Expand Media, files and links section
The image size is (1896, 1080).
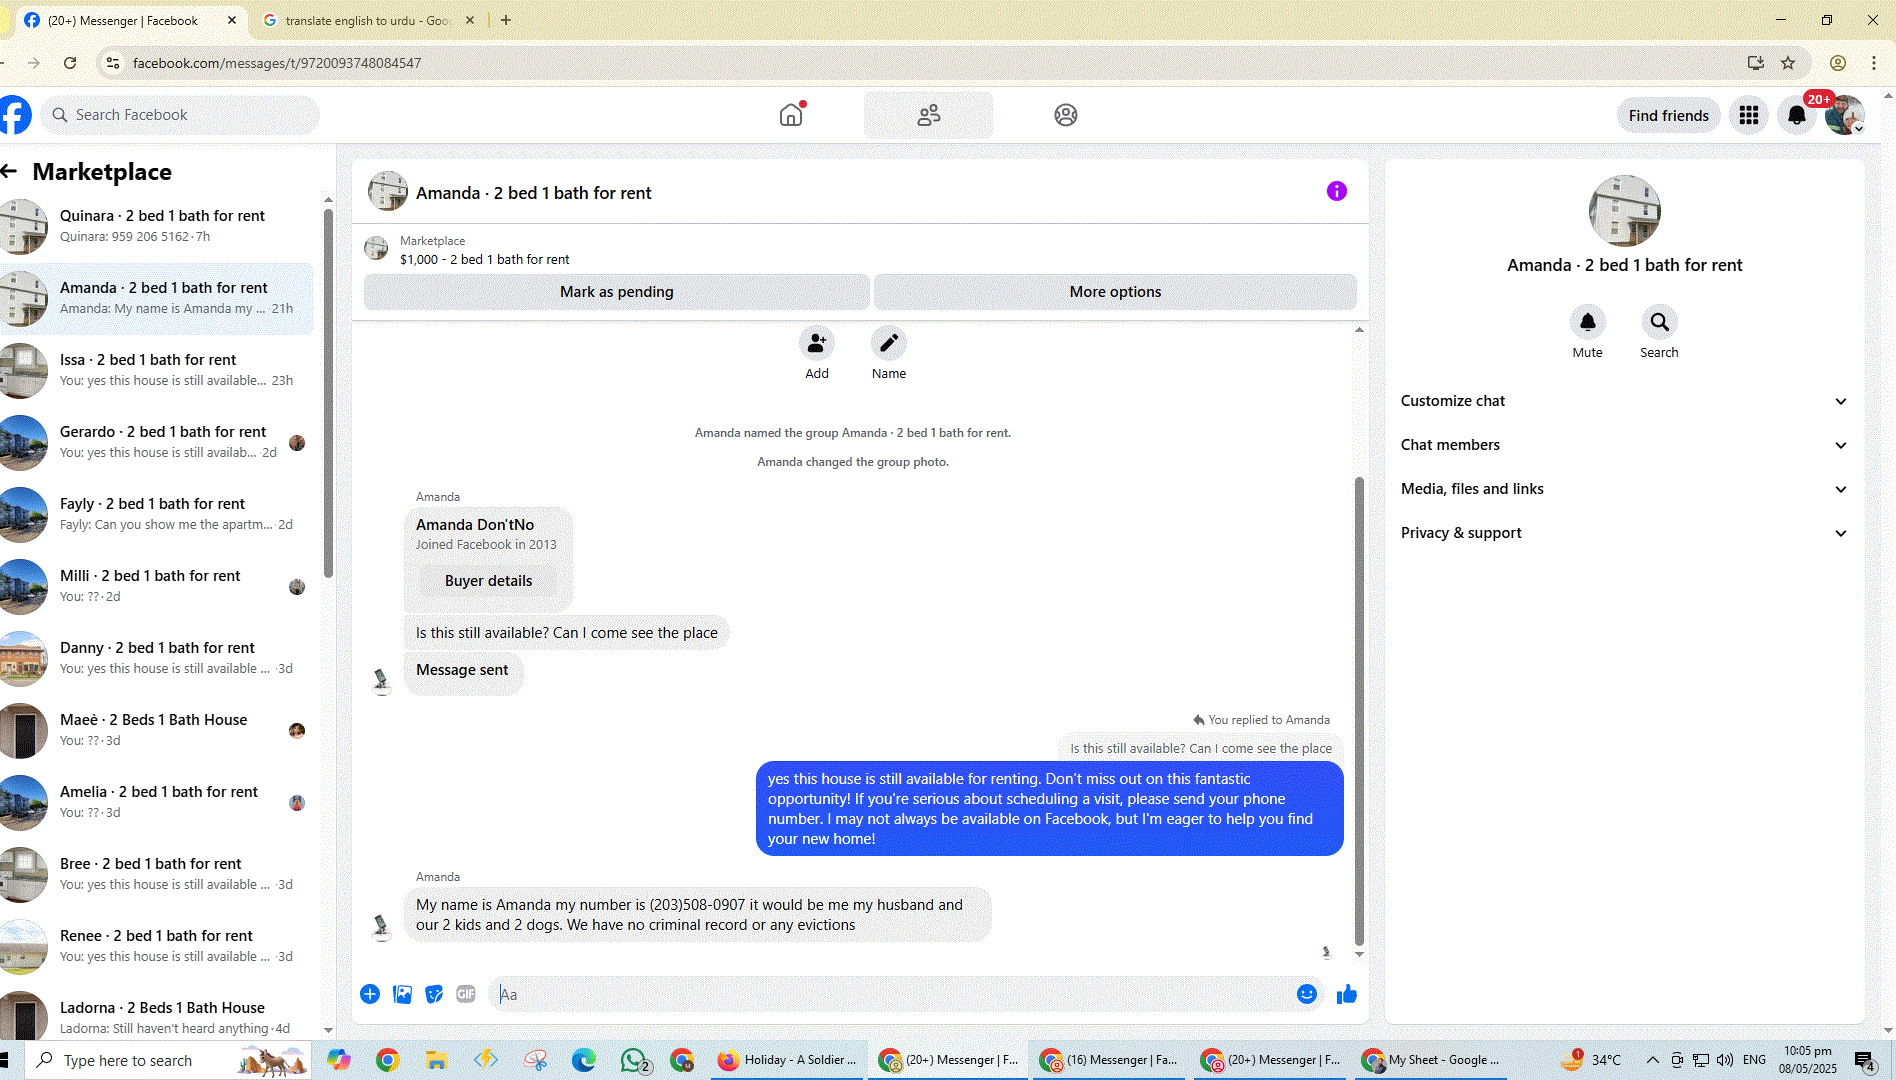1624,489
